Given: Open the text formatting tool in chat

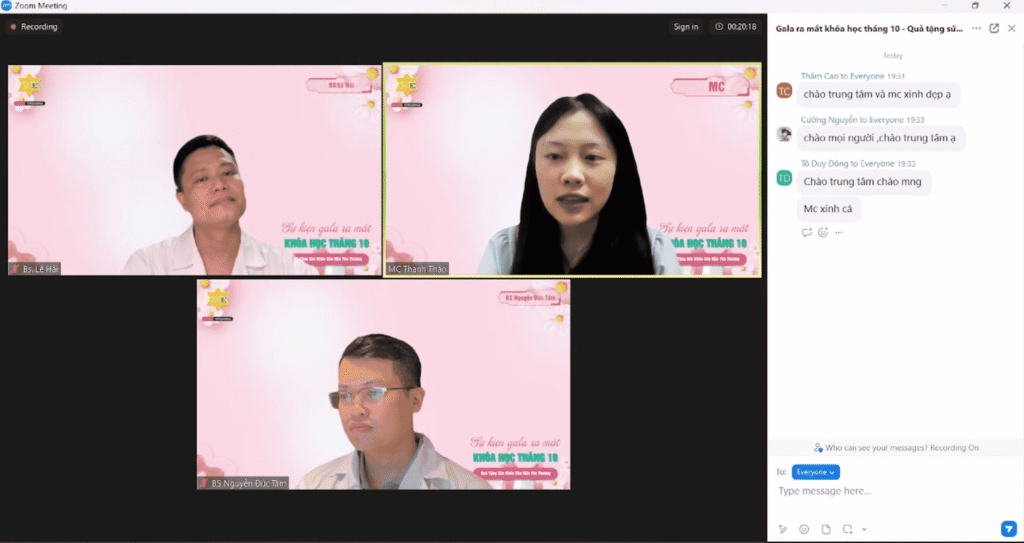Looking at the screenshot, I should pyautogui.click(x=783, y=529).
